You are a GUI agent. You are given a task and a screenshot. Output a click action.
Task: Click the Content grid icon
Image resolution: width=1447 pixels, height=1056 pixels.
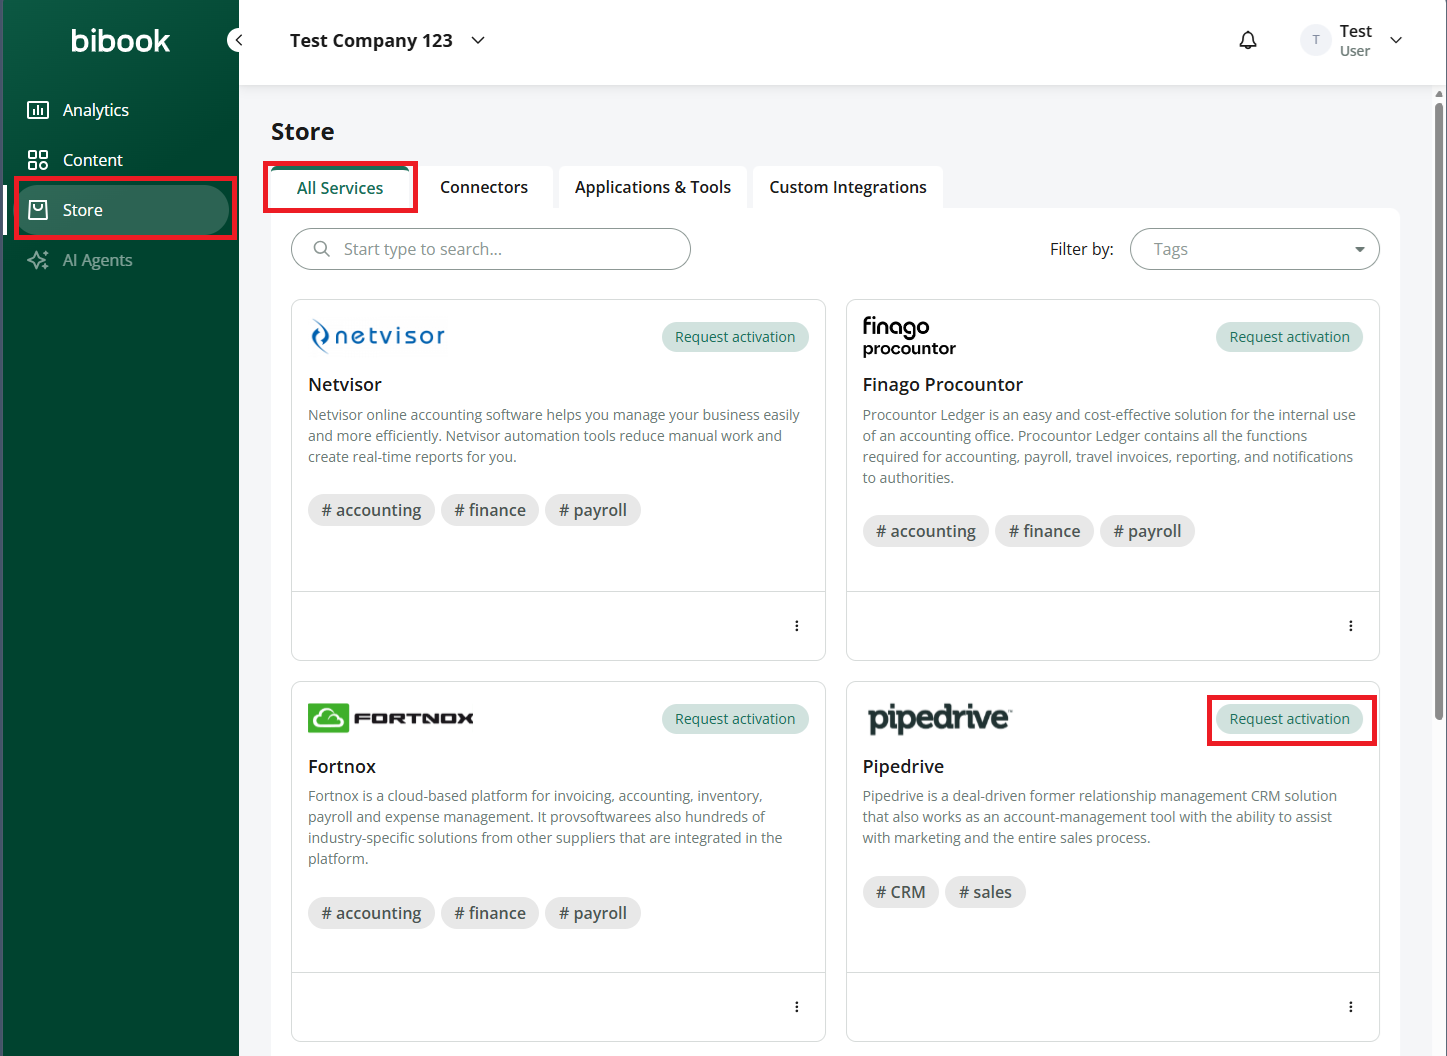[38, 160]
